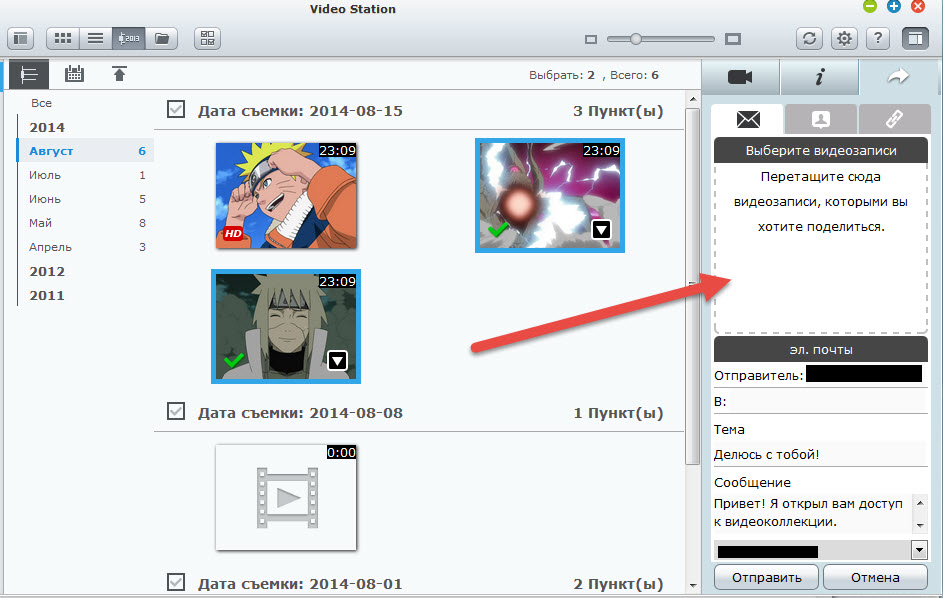Viewport: 943px width, 598px height.
Task: Click the Дата съемки: 2014-08-15 heading
Action: tap(300, 111)
